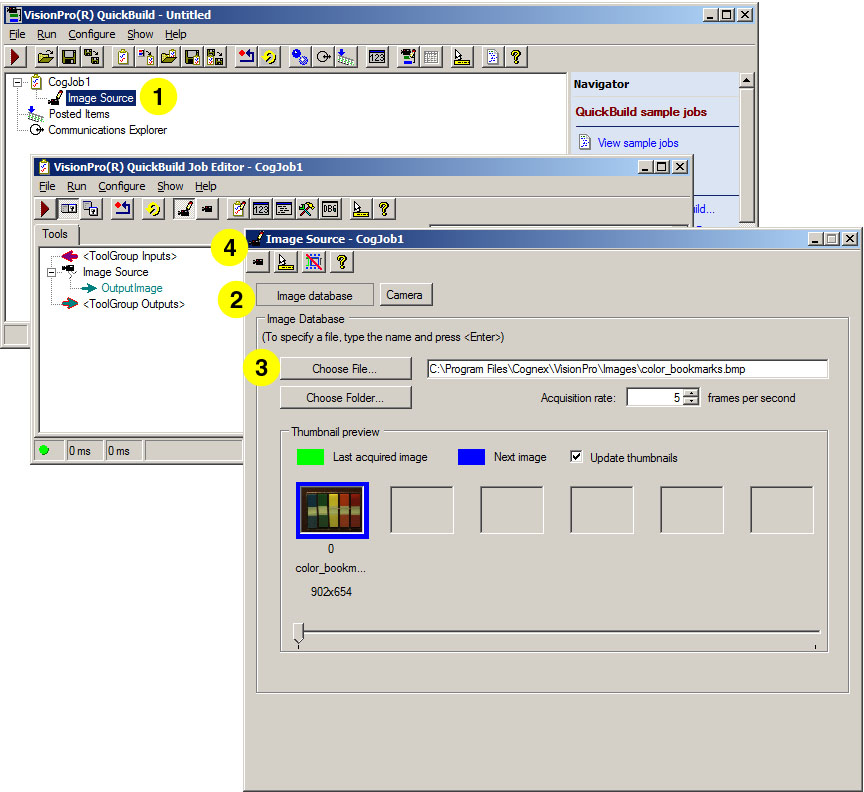Click the 123 results icon in Job Editor

coord(261,208)
